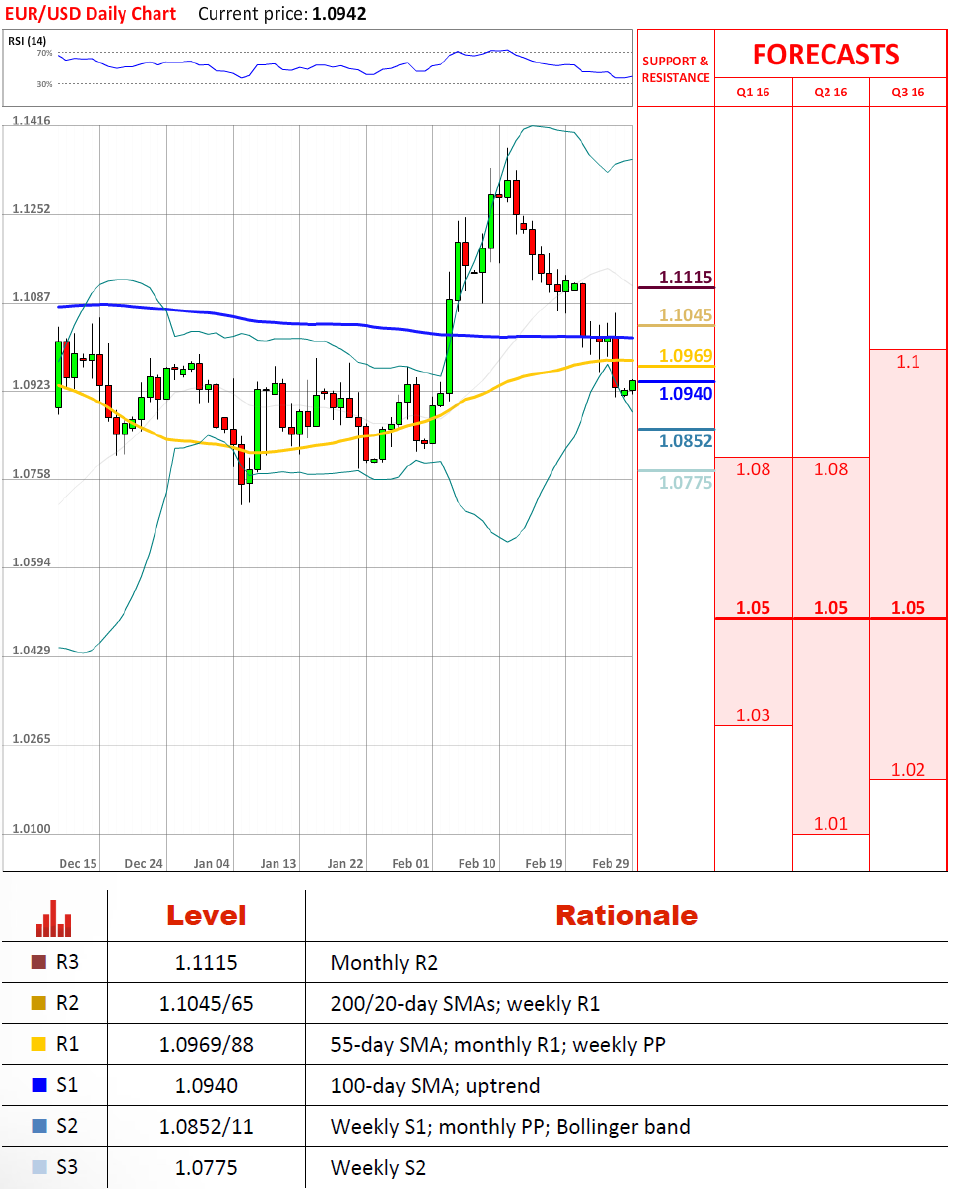Click the R2 row label

67,1003
